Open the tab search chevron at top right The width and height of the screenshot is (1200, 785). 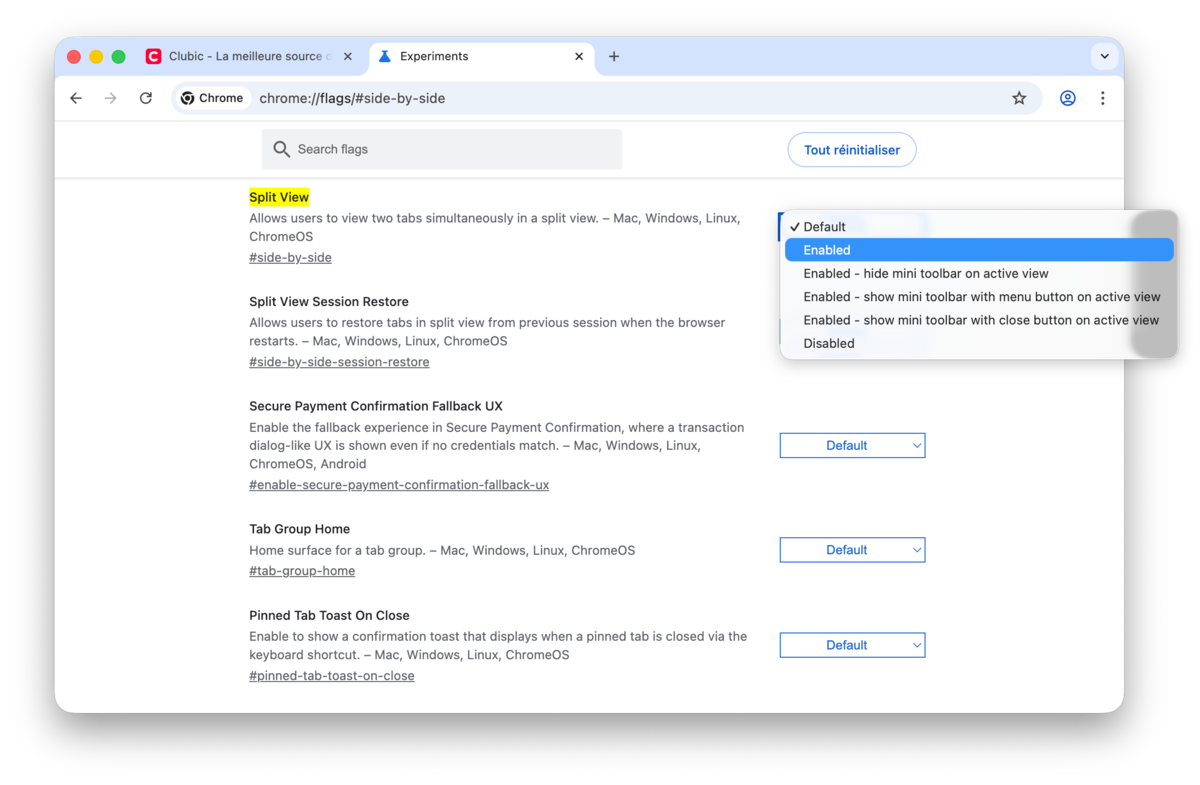click(1104, 56)
